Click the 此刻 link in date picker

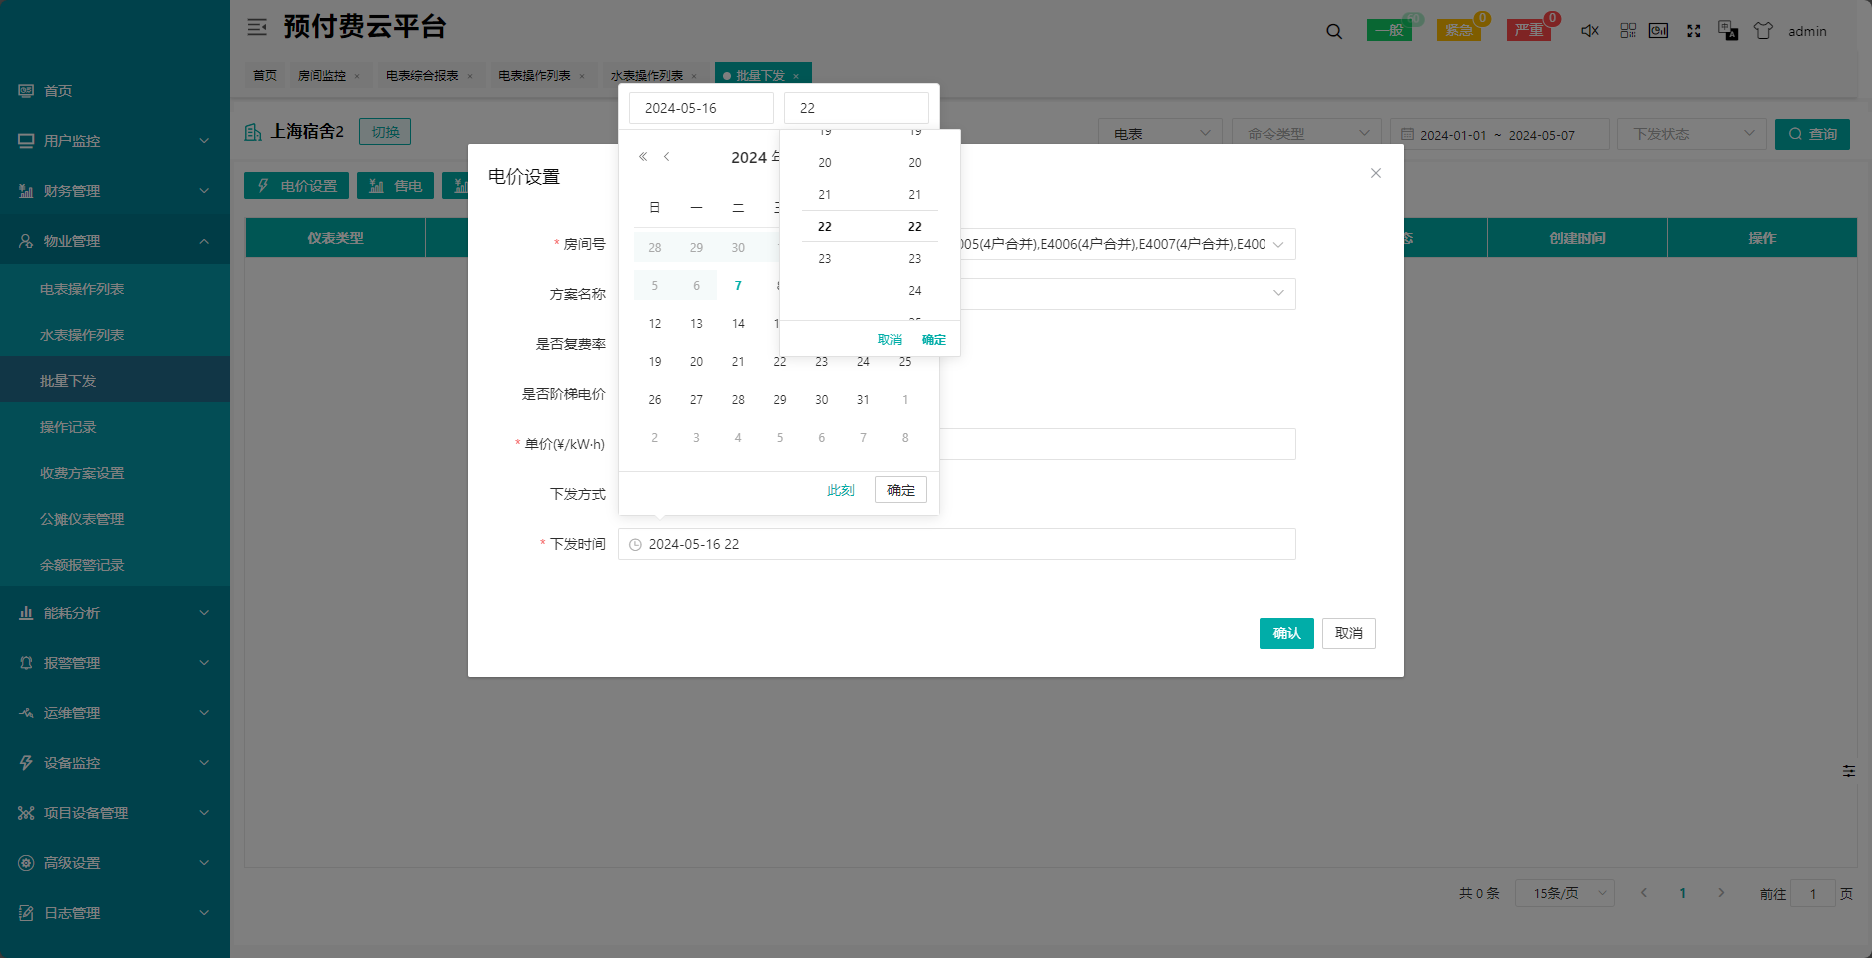[x=840, y=490]
